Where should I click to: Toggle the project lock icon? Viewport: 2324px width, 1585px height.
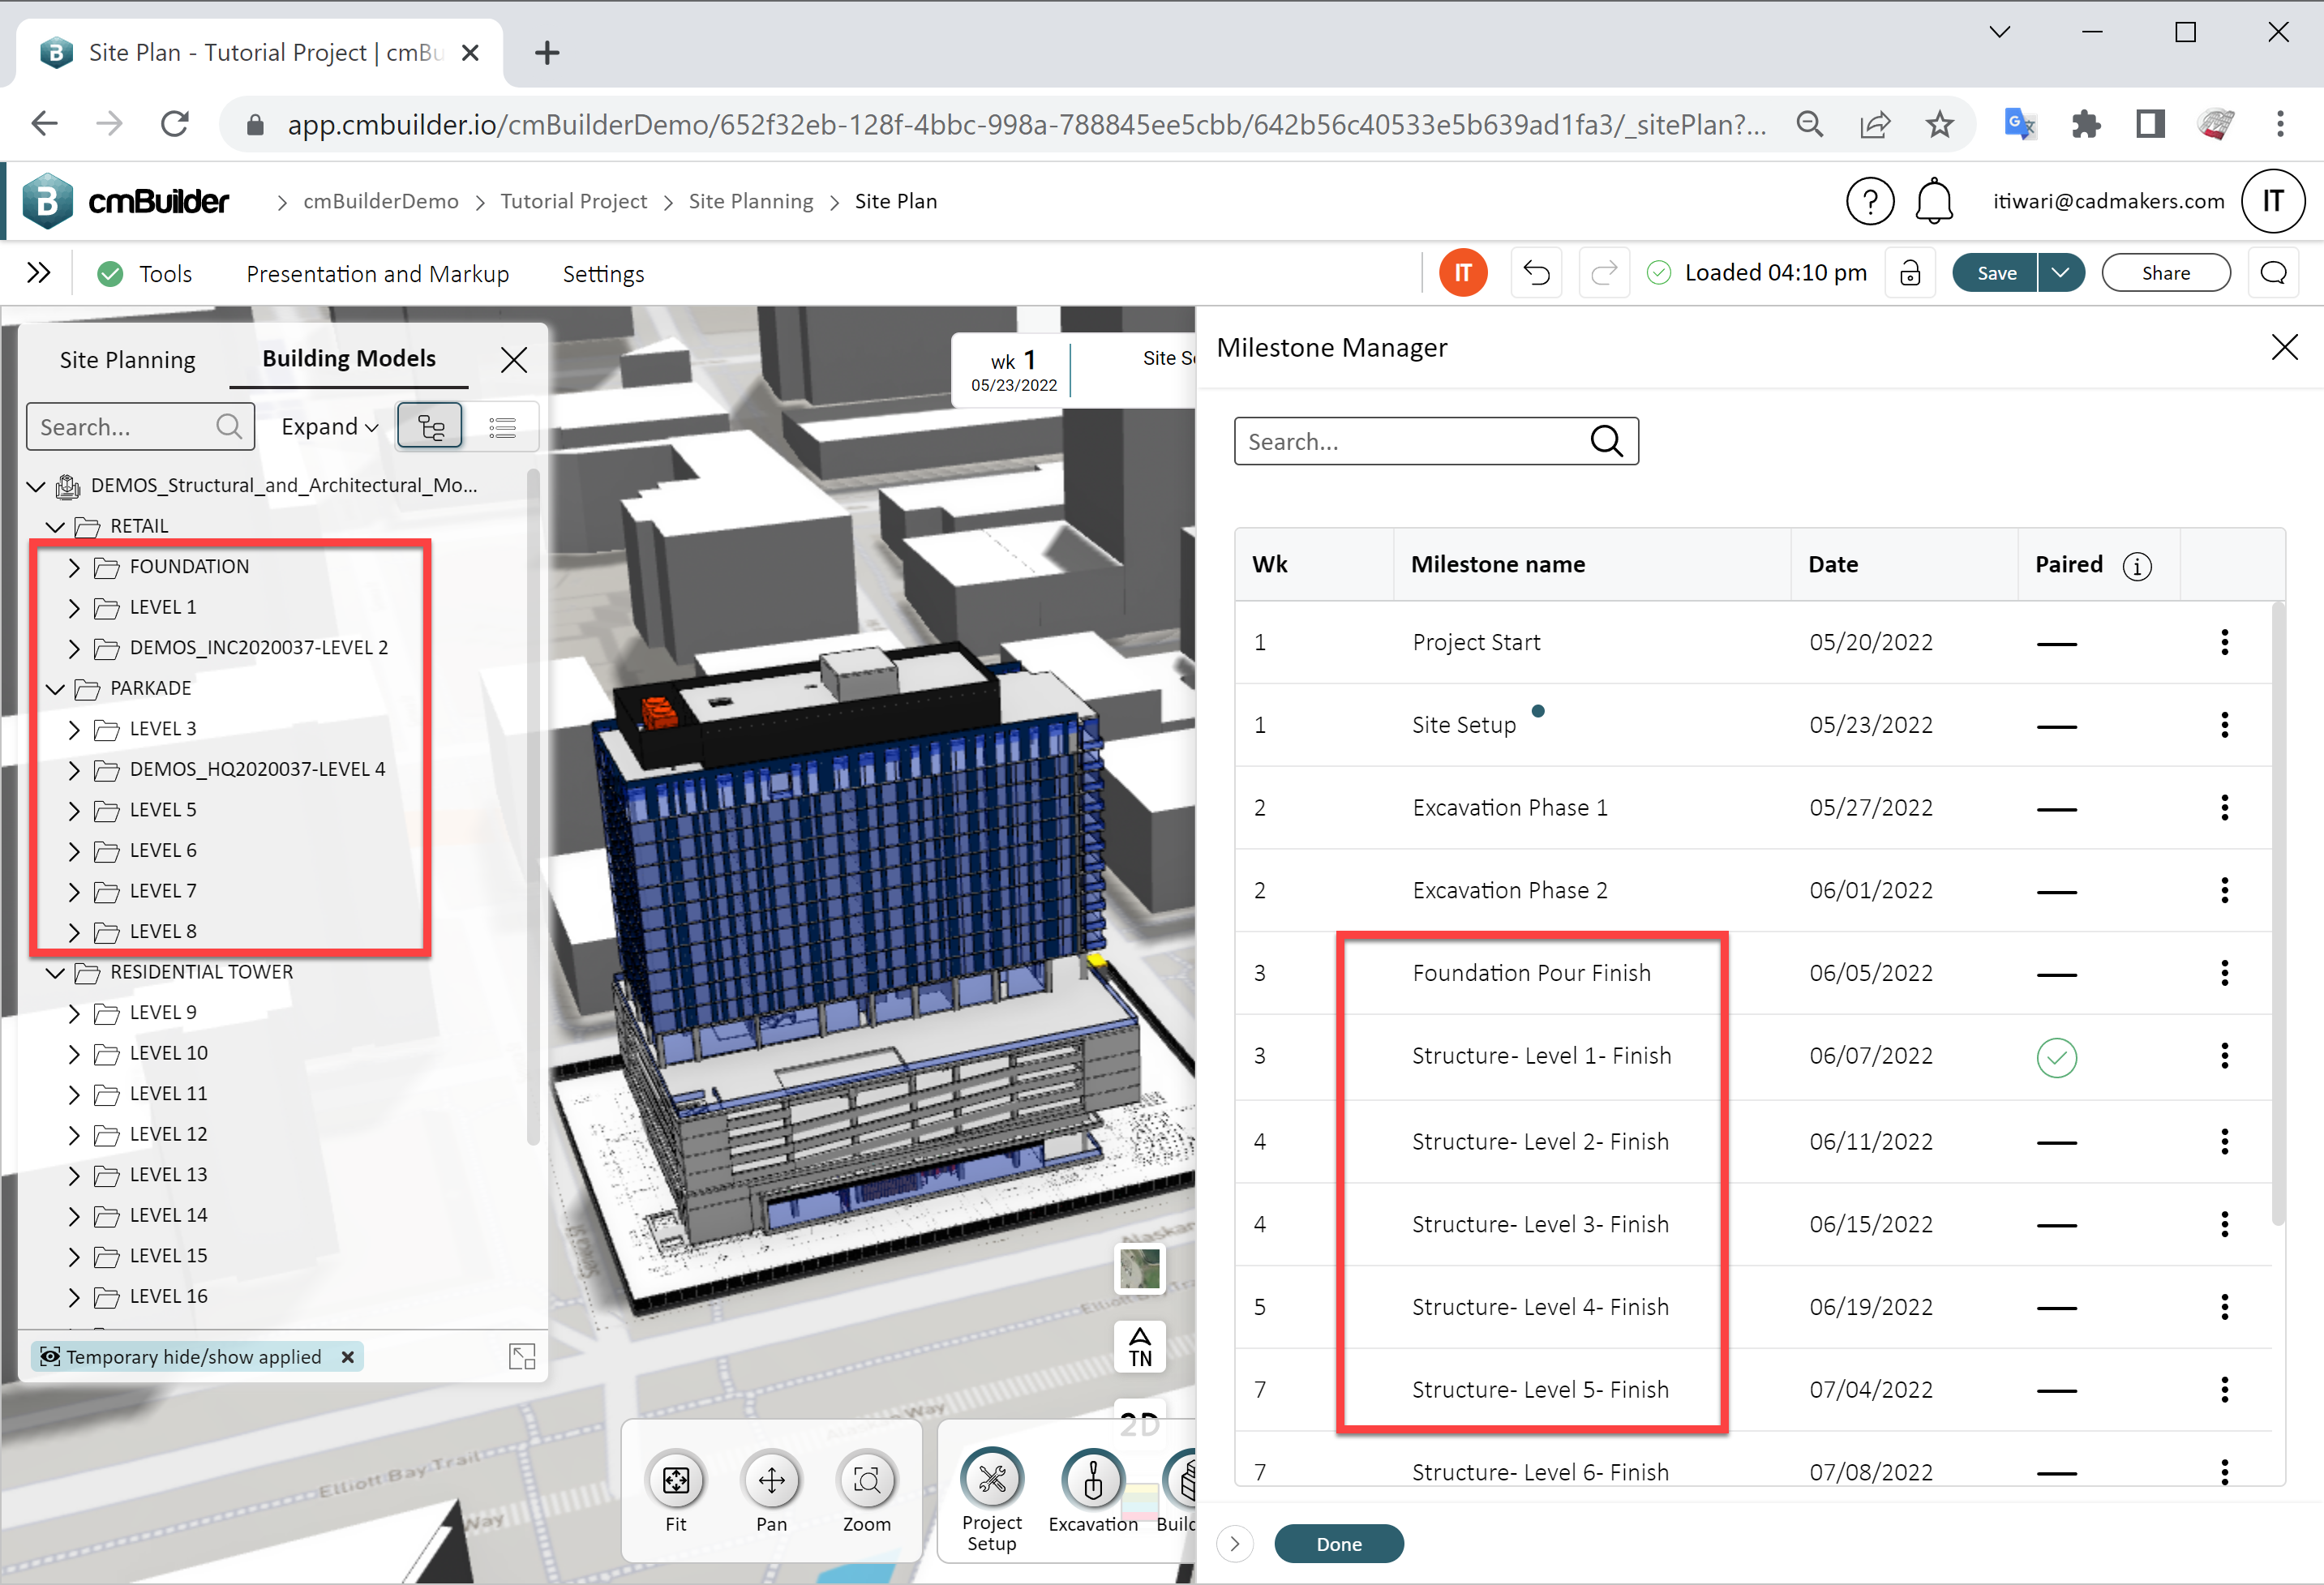point(1910,273)
